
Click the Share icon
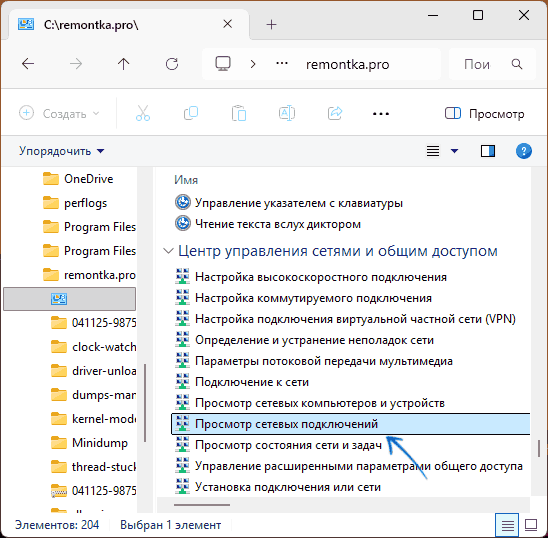335,114
